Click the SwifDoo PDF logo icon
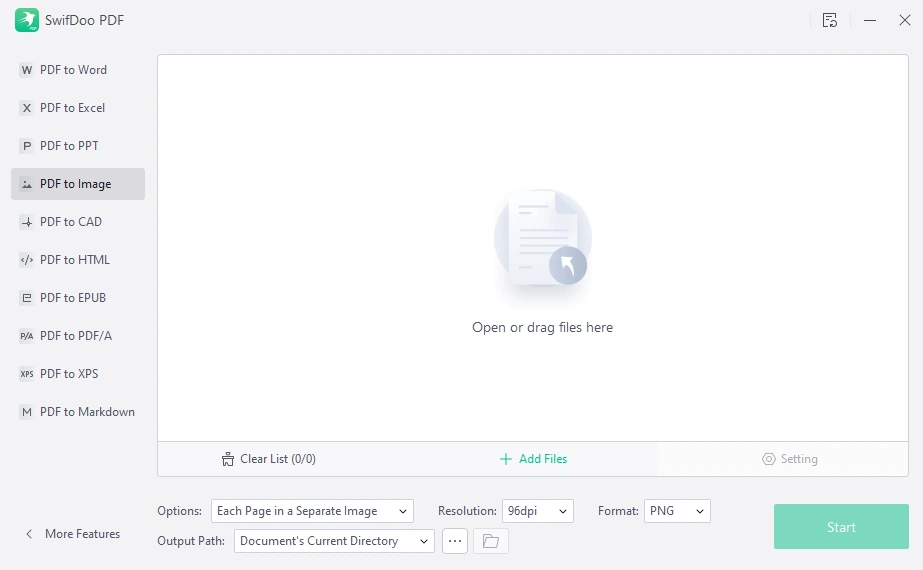 (x=26, y=20)
